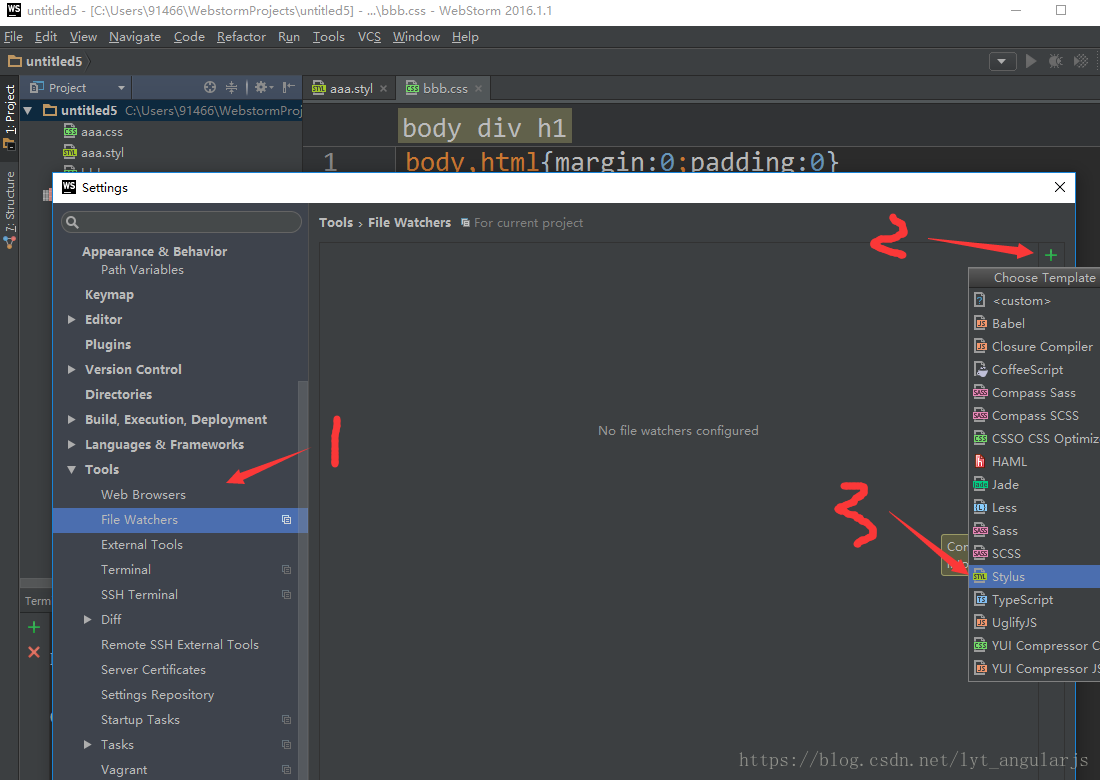Select the Compass Sass template
Screen dimensions: 1100x780
coord(1034,393)
